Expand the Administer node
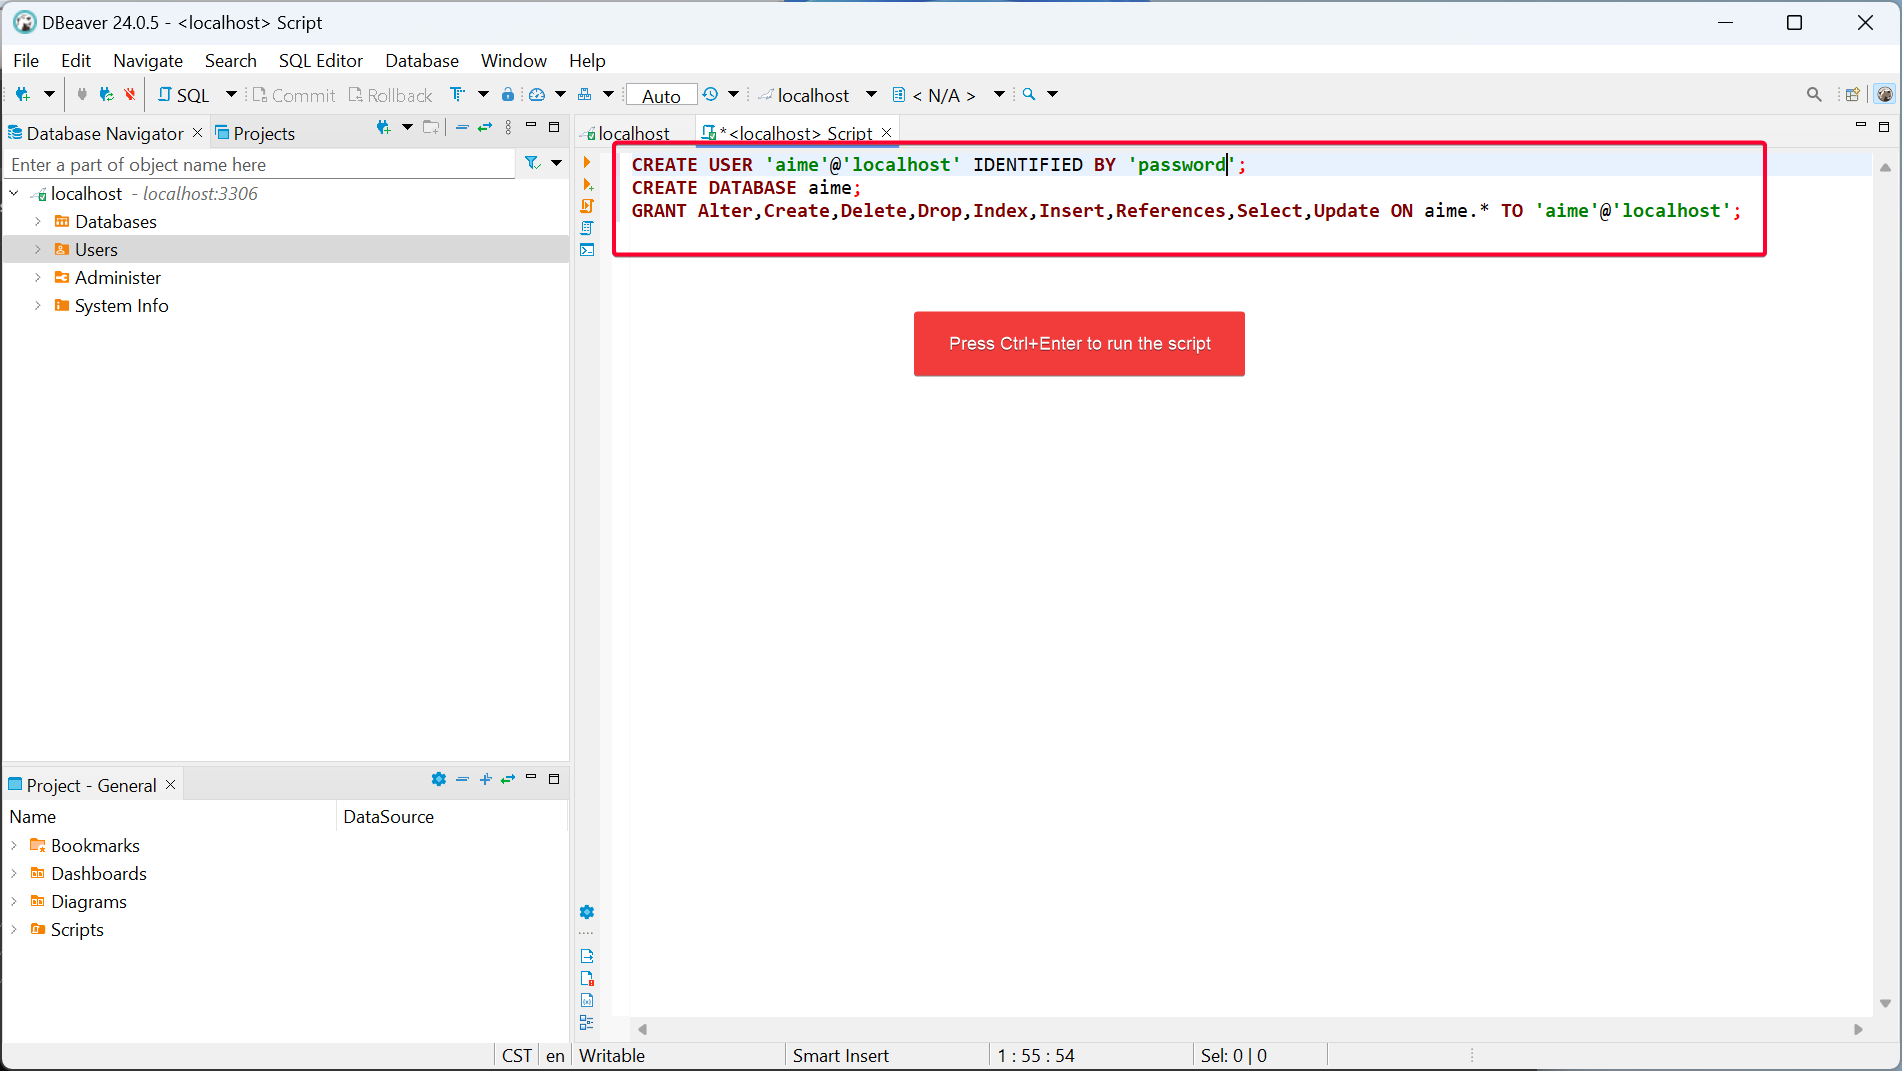Screen dimensions: 1902x1071 tap(38, 277)
